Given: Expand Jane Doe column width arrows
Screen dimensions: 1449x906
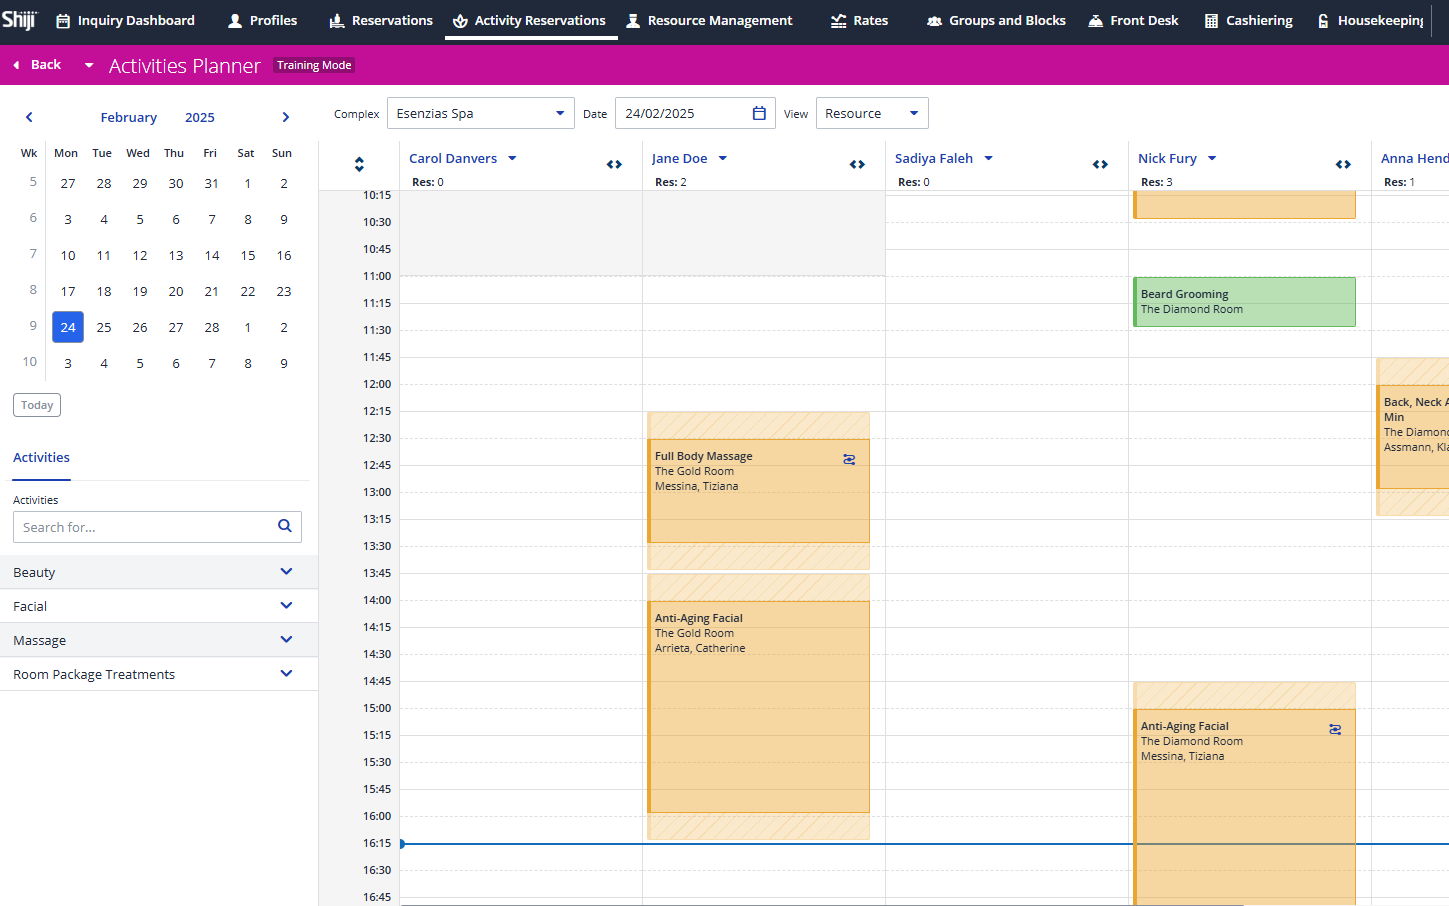Looking at the screenshot, I should 857,164.
